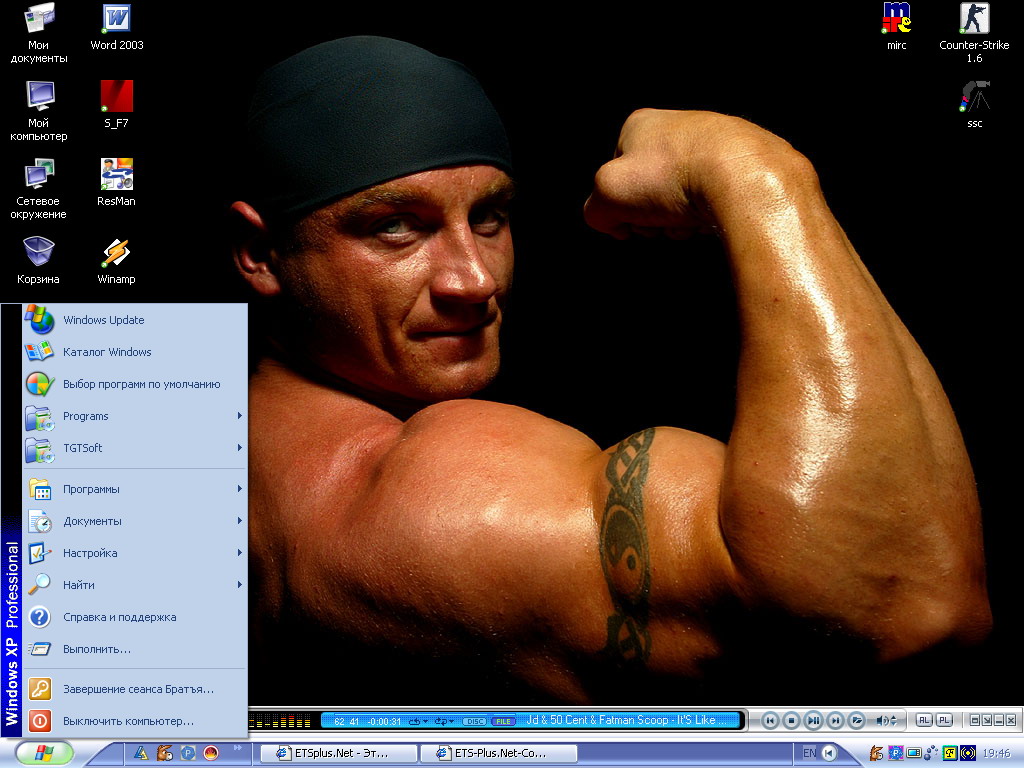This screenshot has height=768, width=1024.
Task: Toggle the FILE button in the player bar
Action: tap(505, 721)
